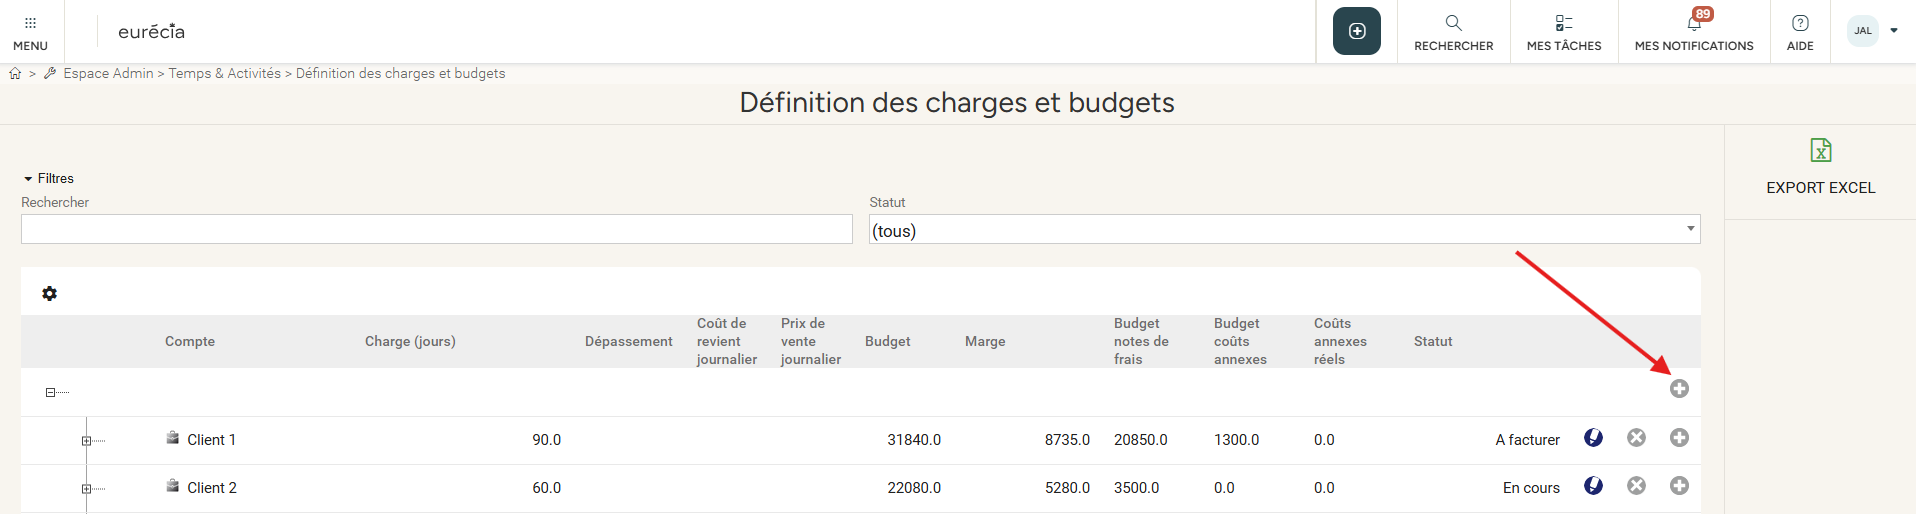The height and width of the screenshot is (514, 1916).
Task: Open the Statut dropdown showing (tous)
Action: point(1283,230)
